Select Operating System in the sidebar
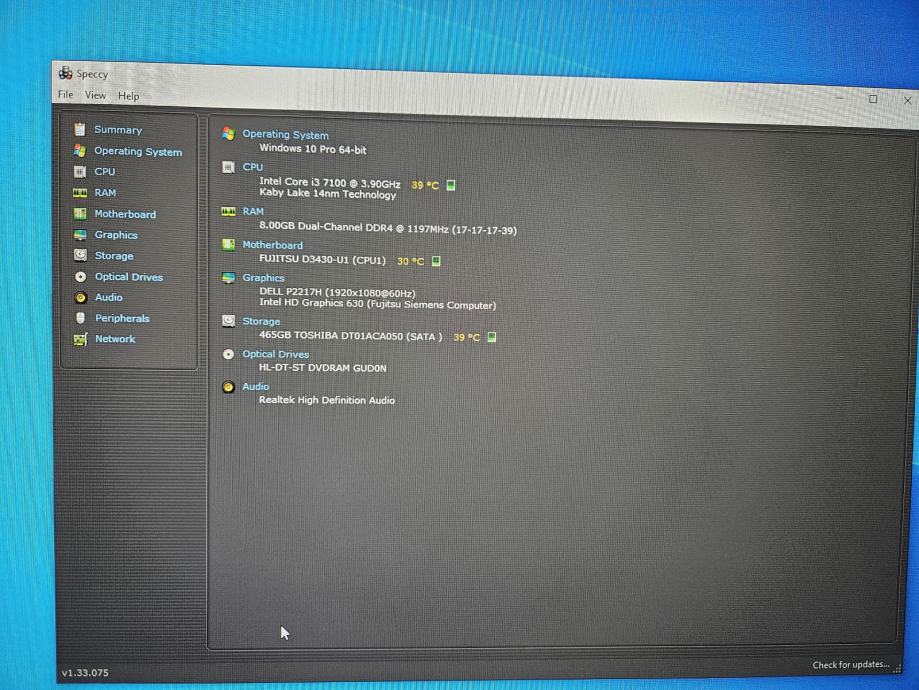The image size is (919, 690). (x=138, y=151)
